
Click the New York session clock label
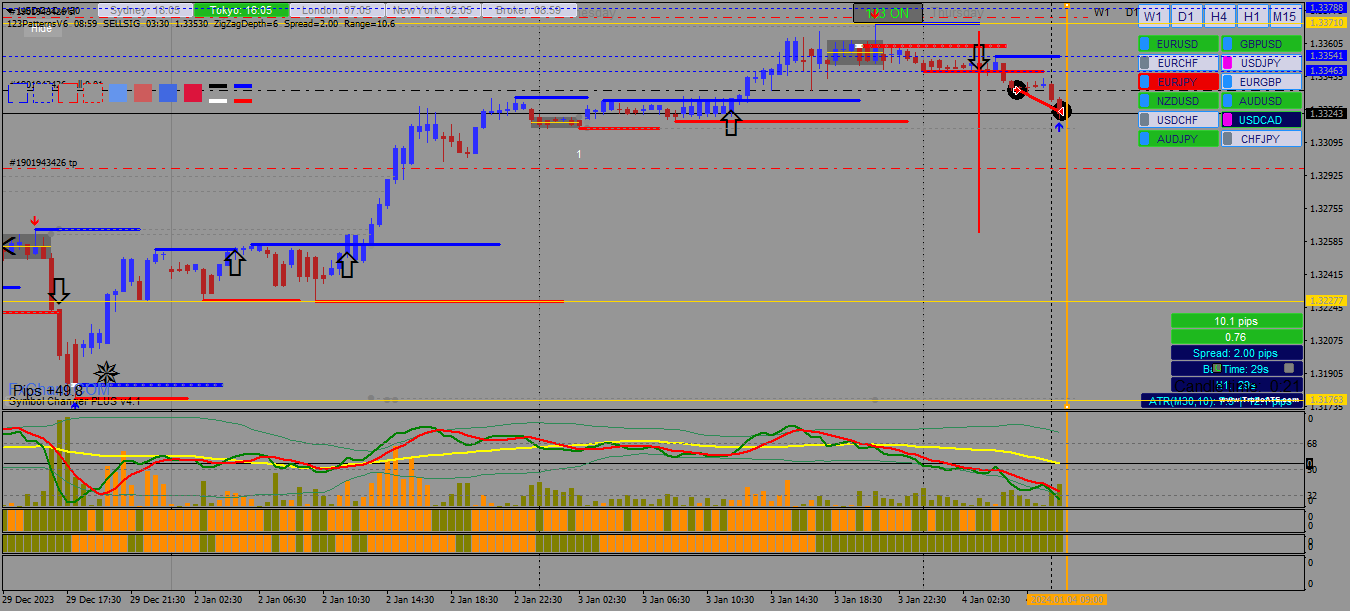point(432,10)
